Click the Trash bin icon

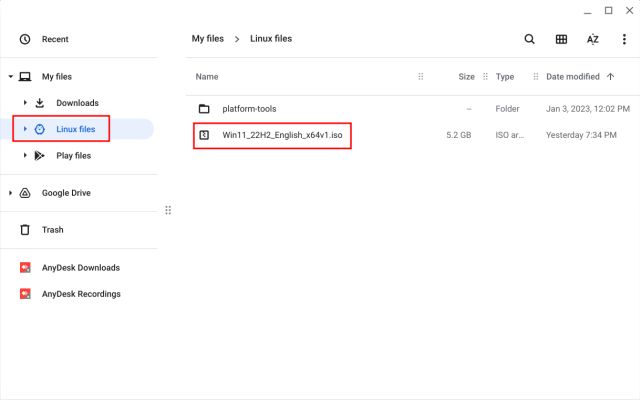point(25,230)
